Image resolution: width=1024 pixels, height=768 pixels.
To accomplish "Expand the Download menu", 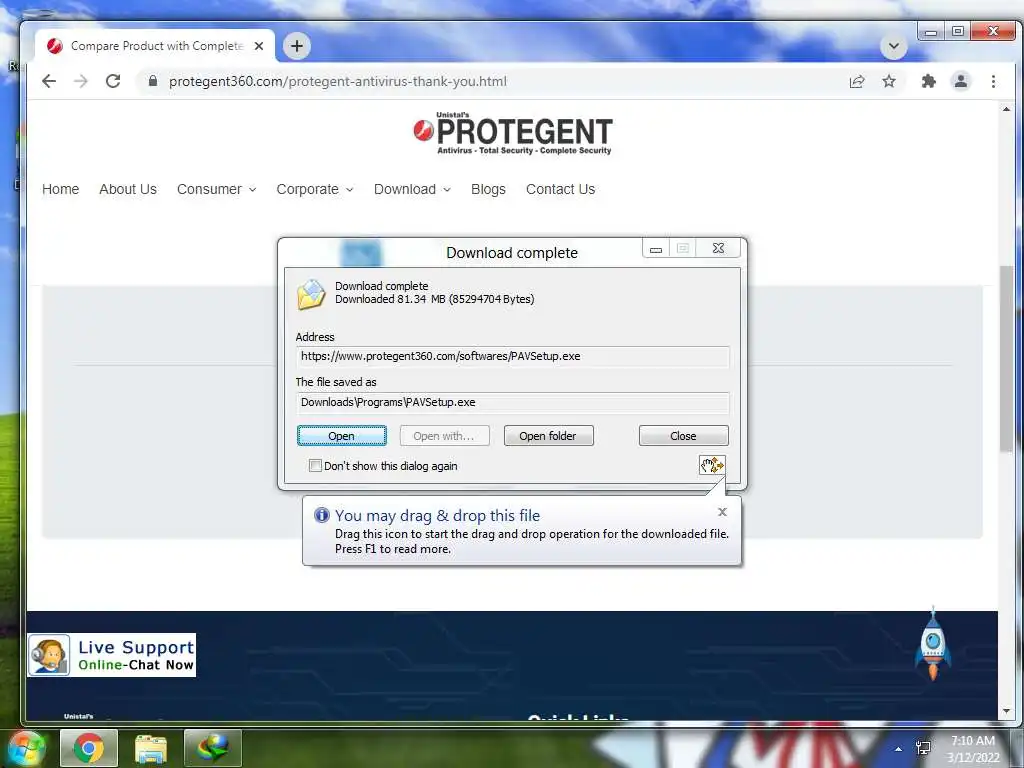I will coord(412,189).
